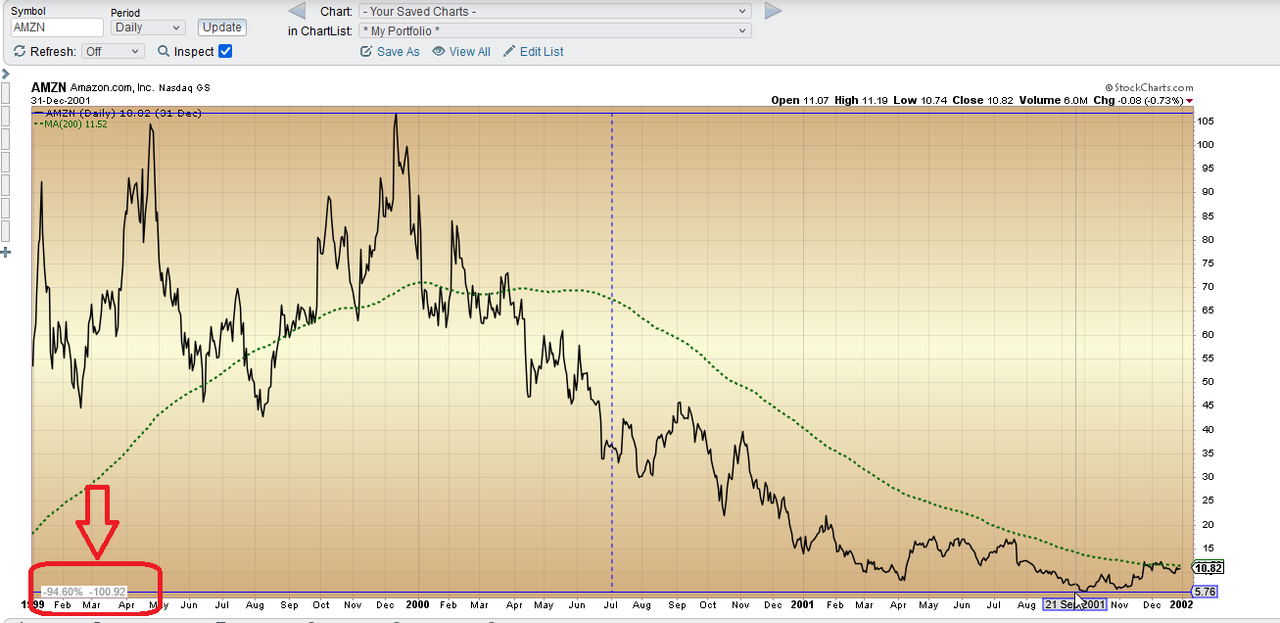The height and width of the screenshot is (623, 1280).
Task: Click the in ChartList label
Action: point(320,31)
